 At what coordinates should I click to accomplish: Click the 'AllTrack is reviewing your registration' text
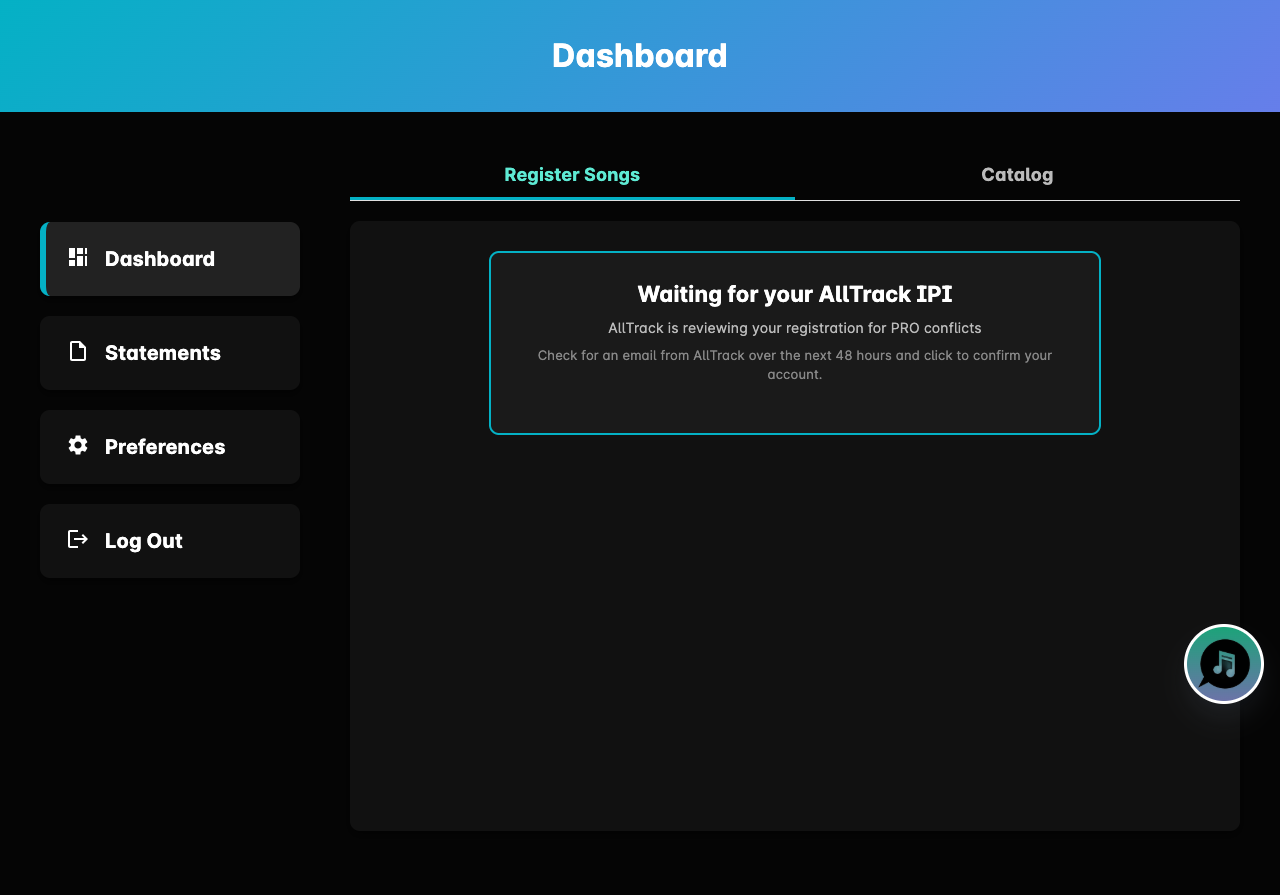pos(795,328)
